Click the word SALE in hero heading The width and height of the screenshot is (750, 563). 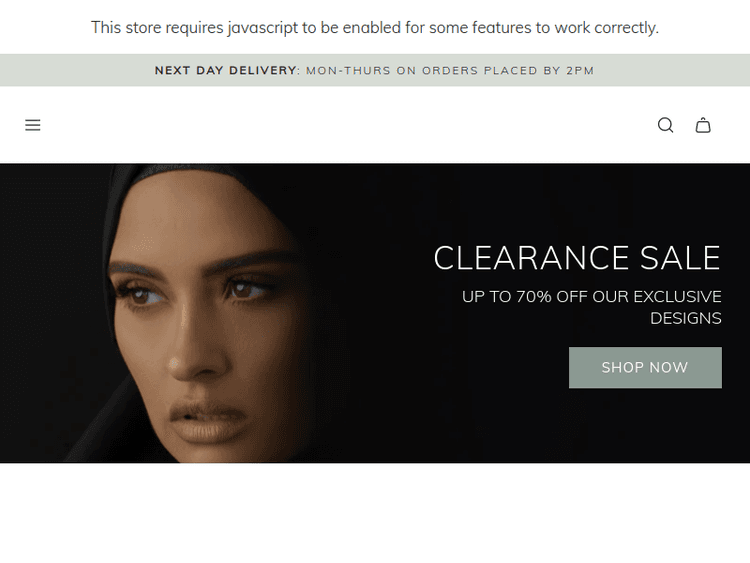click(x=680, y=258)
